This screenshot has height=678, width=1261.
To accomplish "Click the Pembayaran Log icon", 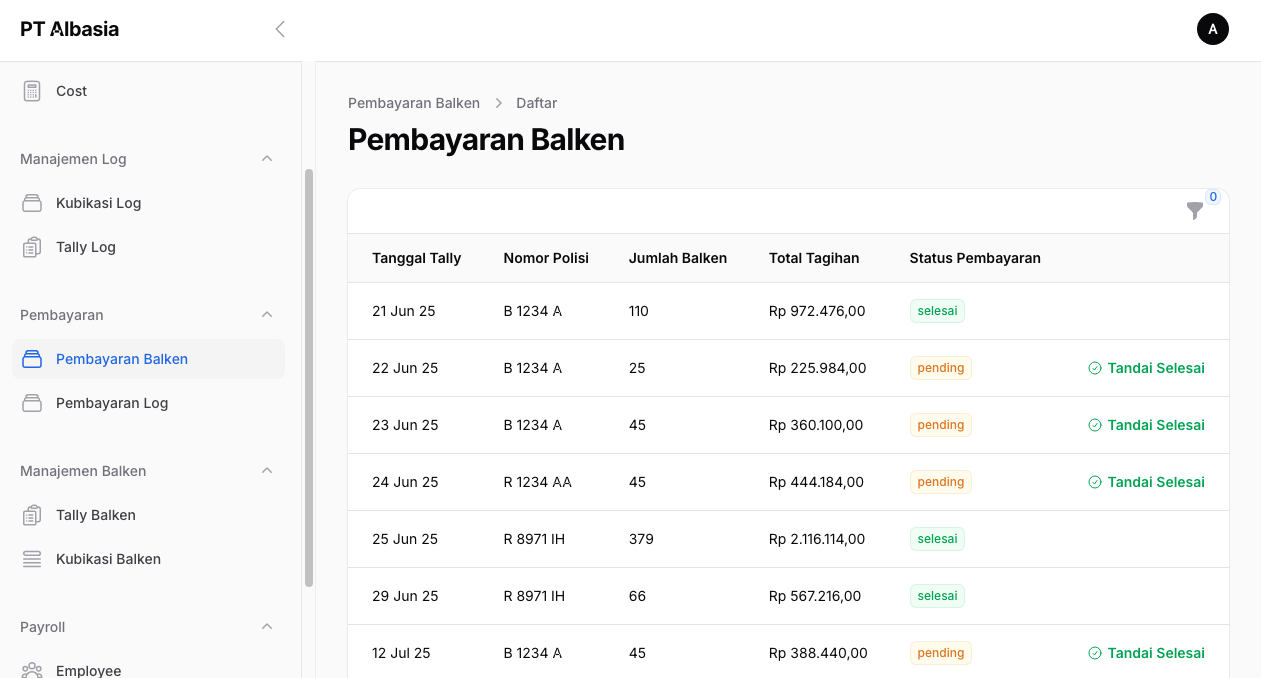I will [x=32, y=403].
